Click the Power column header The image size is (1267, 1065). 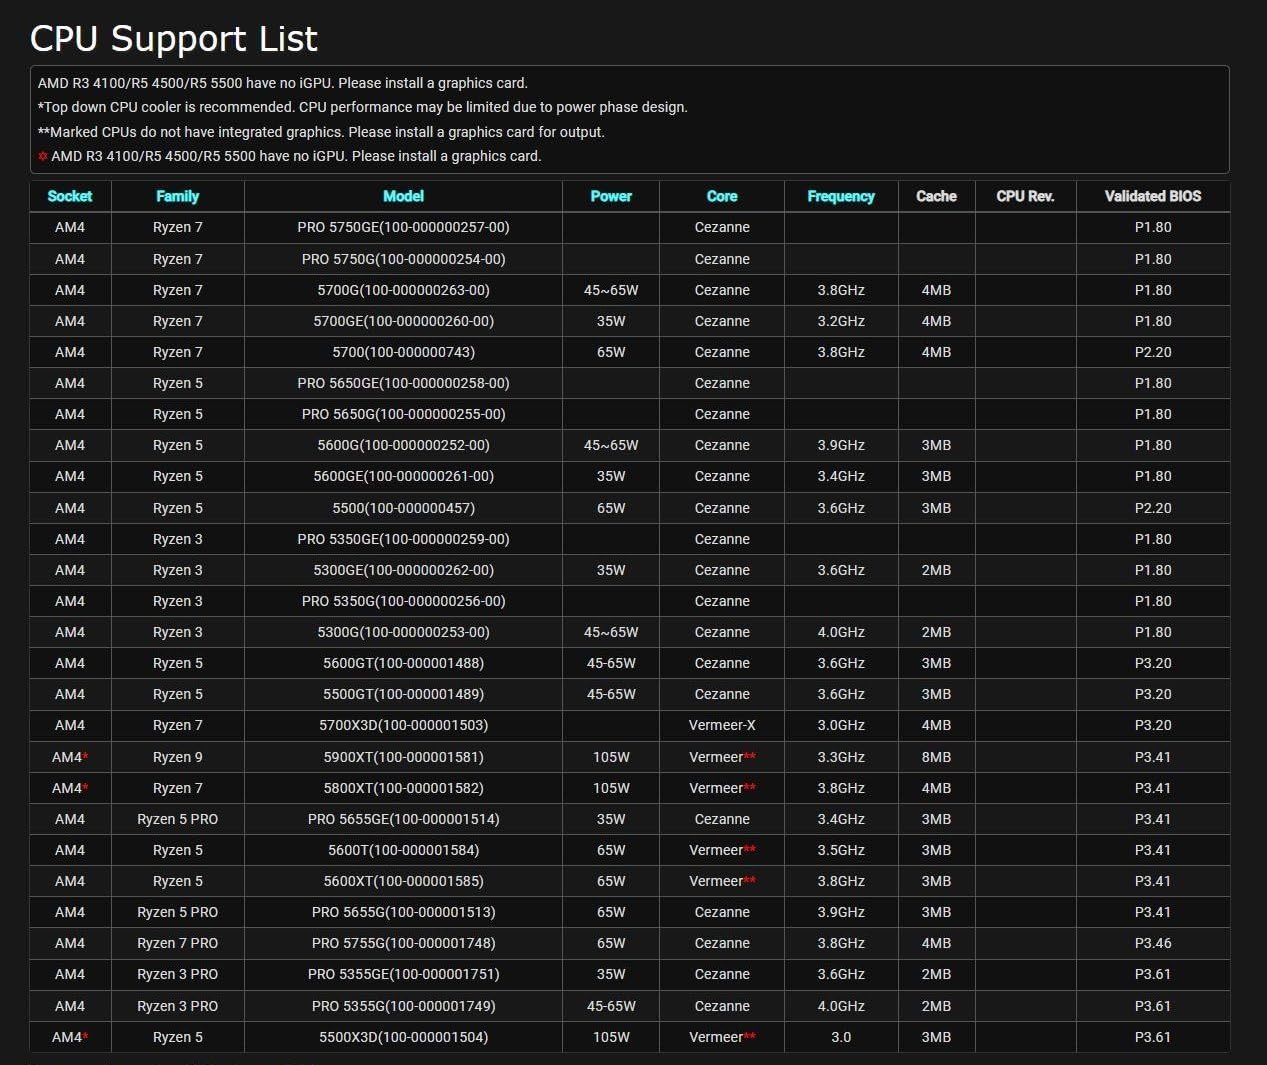pos(611,196)
